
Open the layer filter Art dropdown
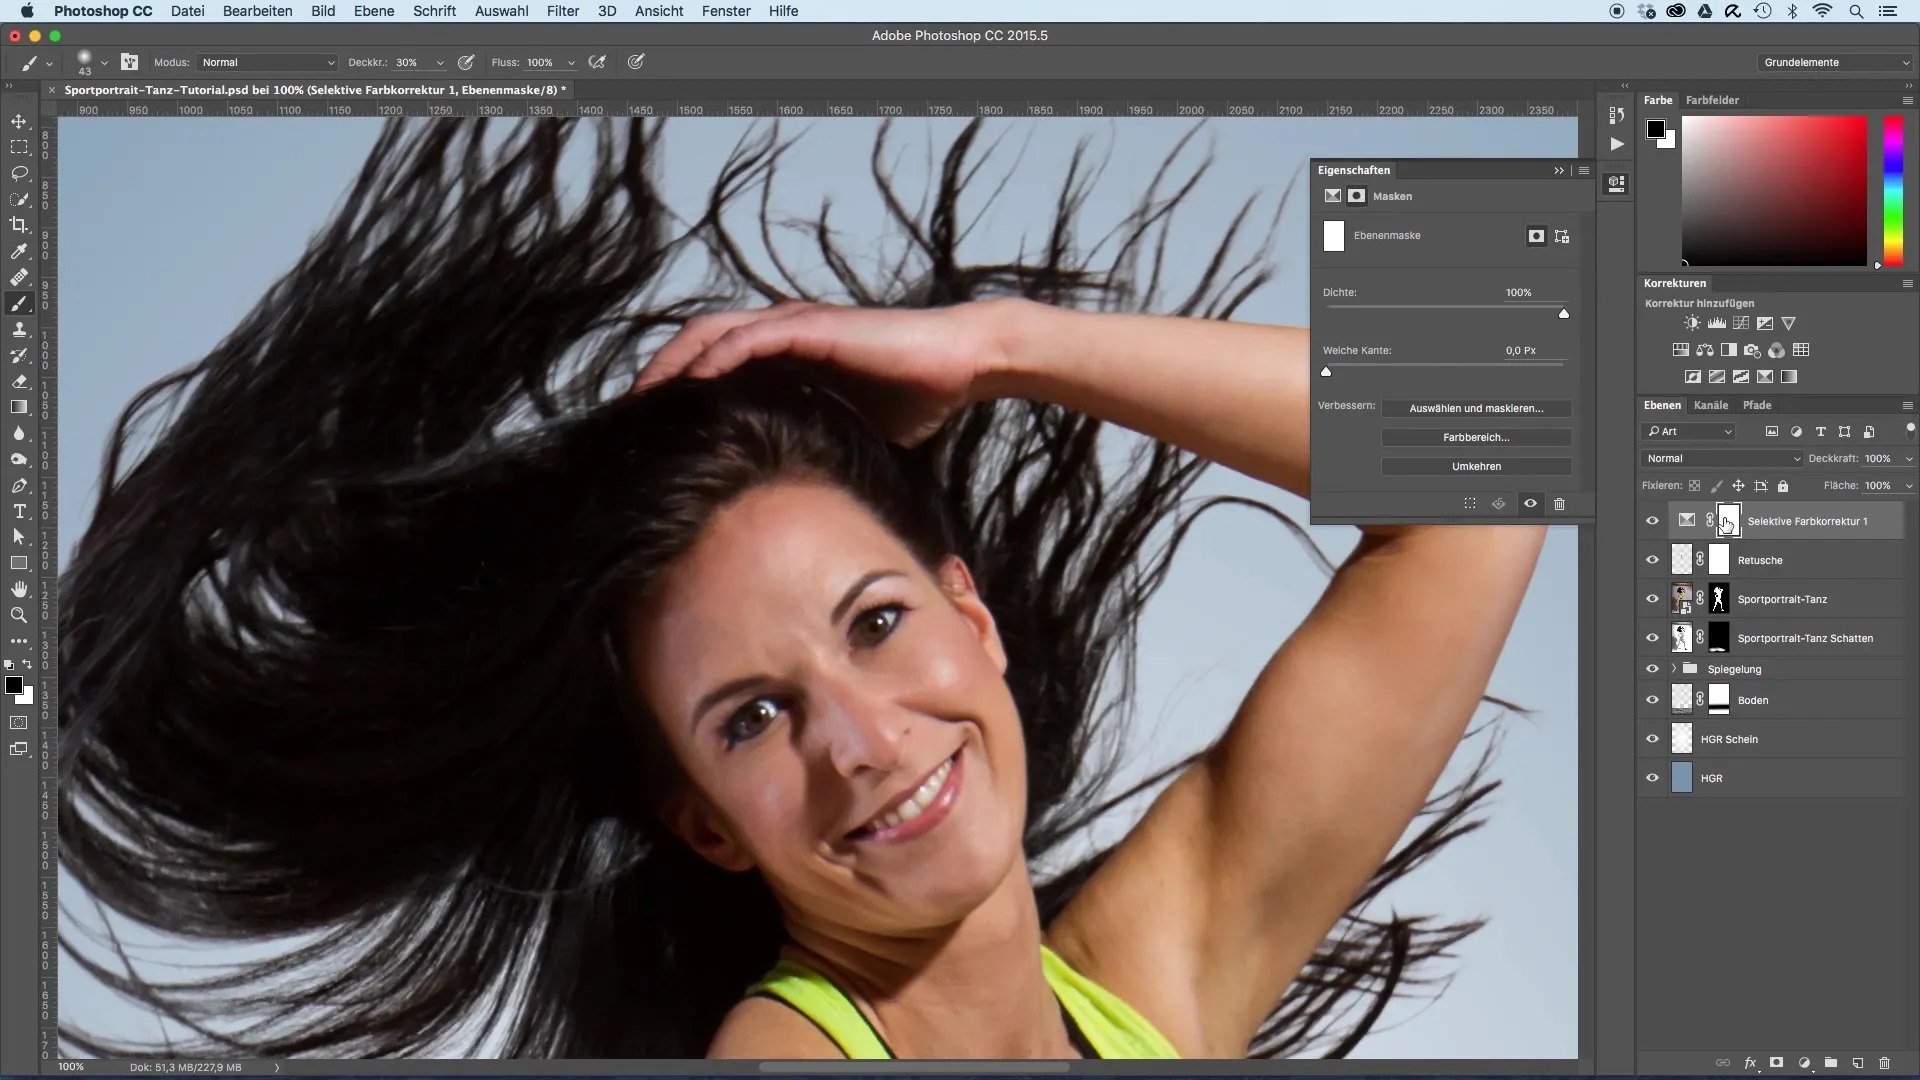1689,432
